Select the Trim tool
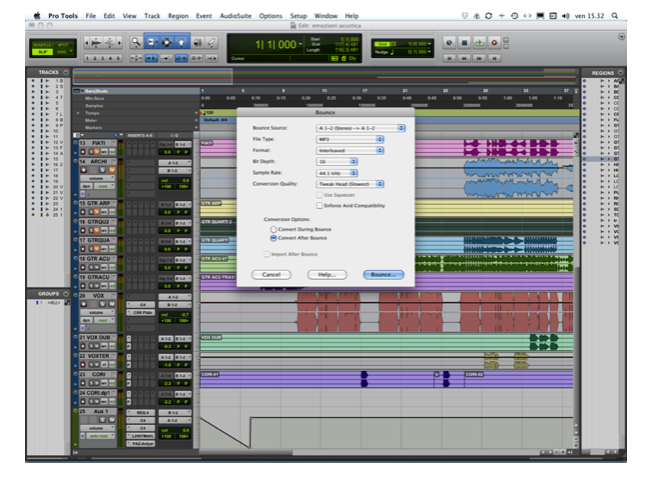This screenshot has height=480, width=652. point(151,42)
